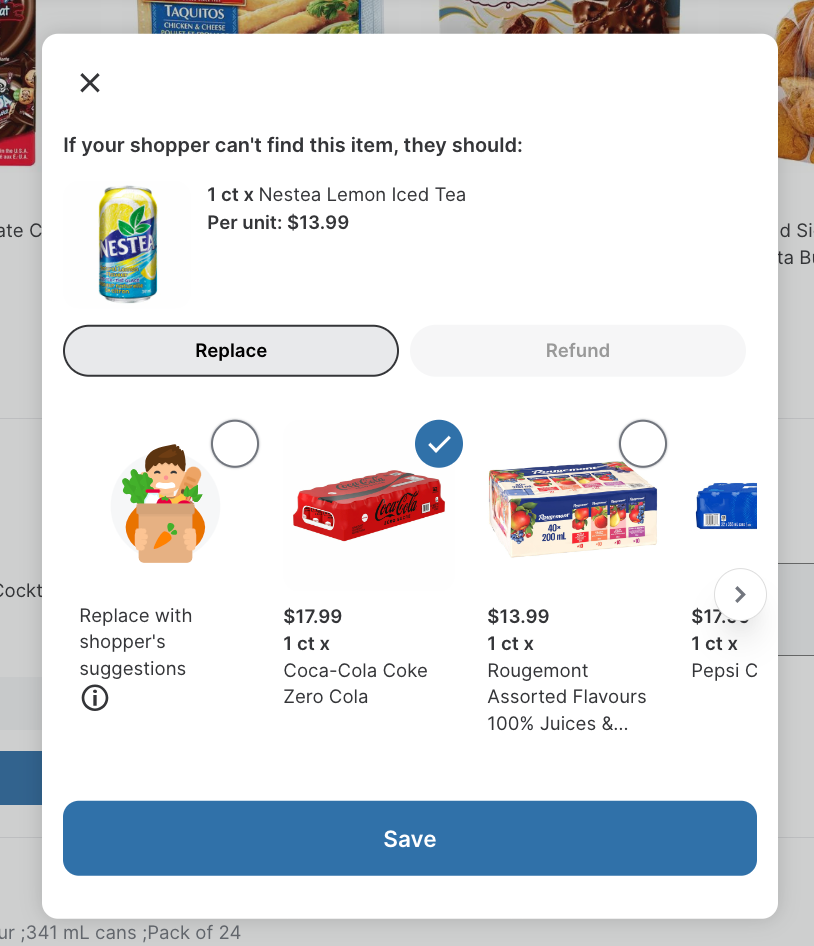Click the Rougemont juice box image

pos(573,509)
